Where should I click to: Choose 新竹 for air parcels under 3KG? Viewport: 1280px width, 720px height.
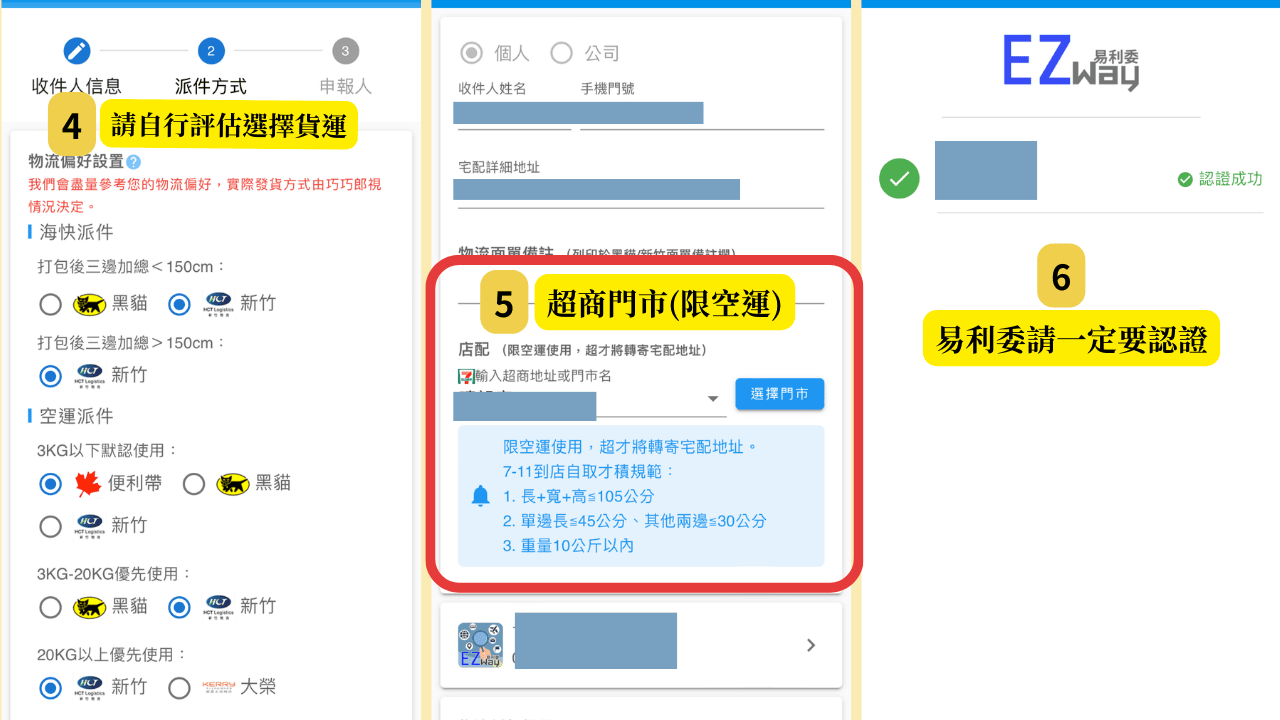51,526
